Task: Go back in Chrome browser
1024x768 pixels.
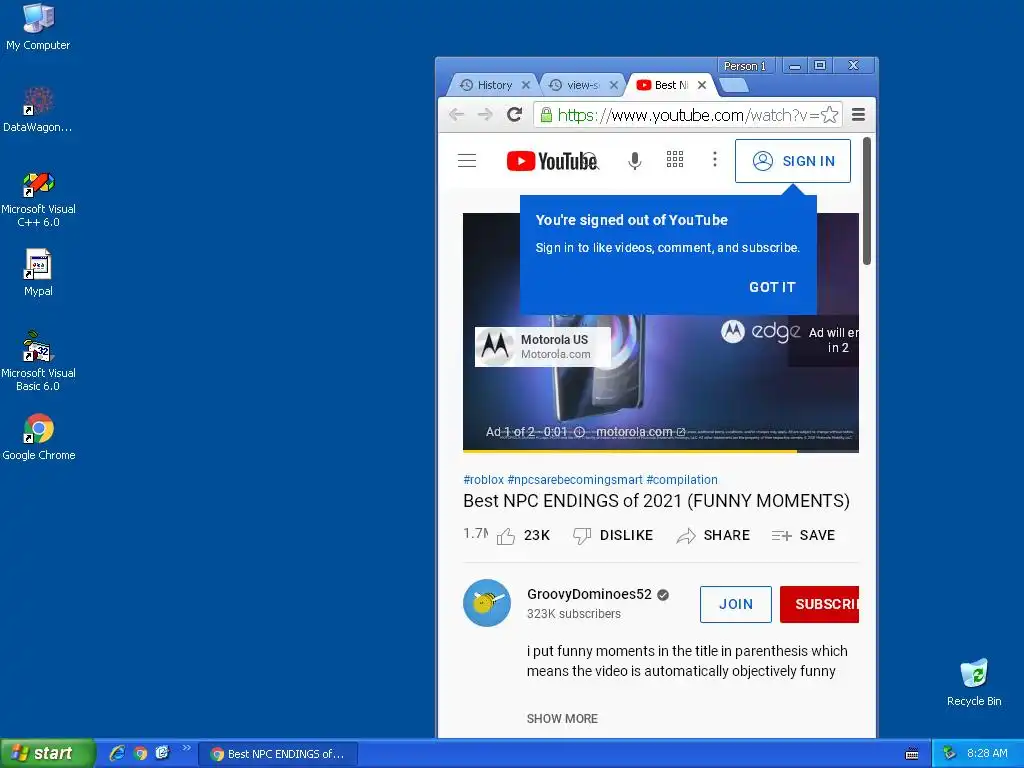Action: (x=456, y=115)
